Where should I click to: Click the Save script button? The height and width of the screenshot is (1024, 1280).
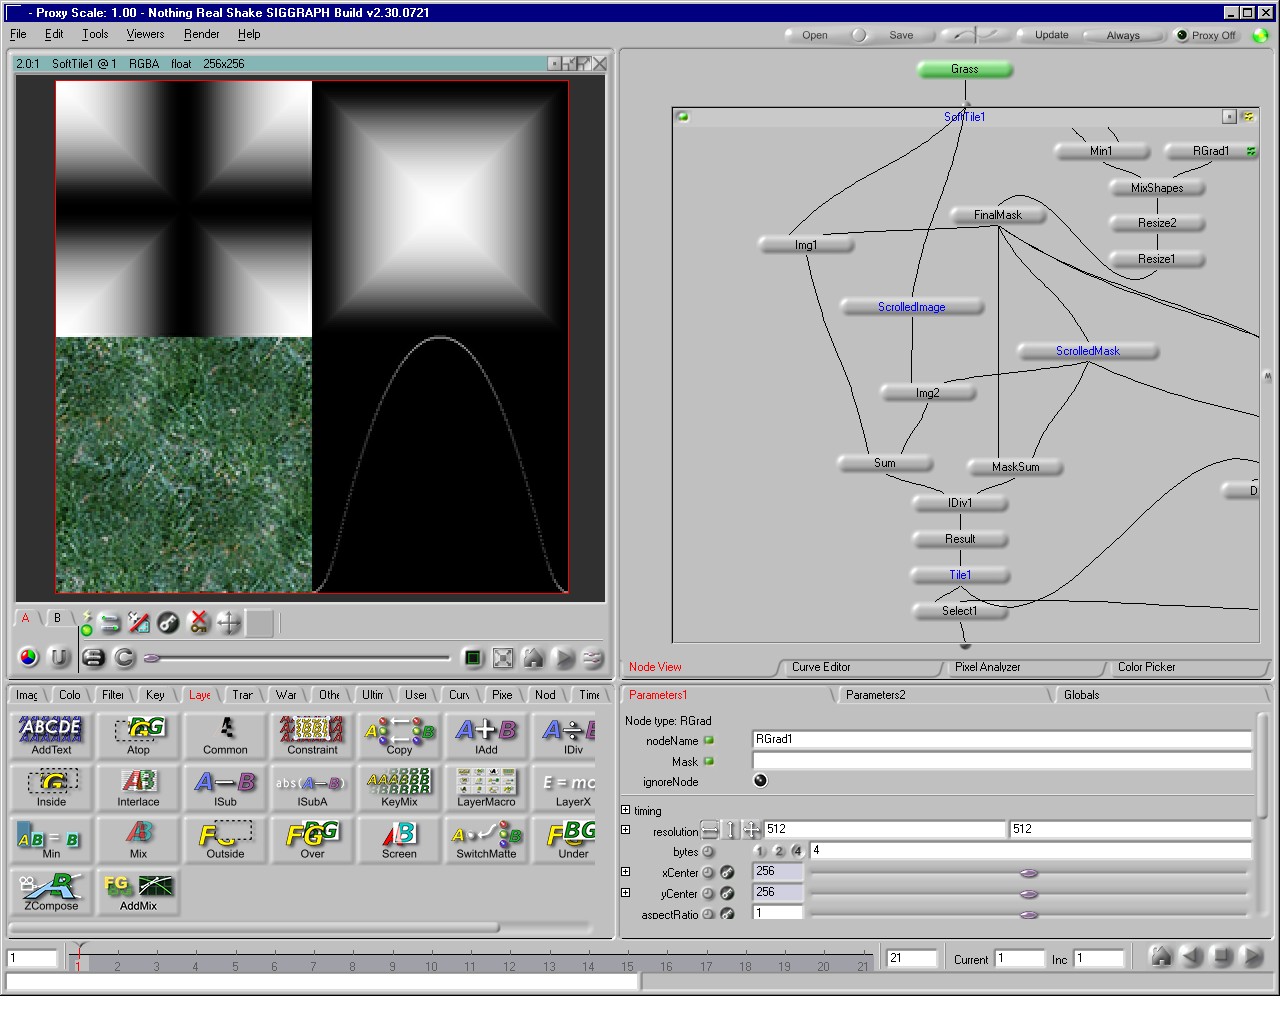901,35
